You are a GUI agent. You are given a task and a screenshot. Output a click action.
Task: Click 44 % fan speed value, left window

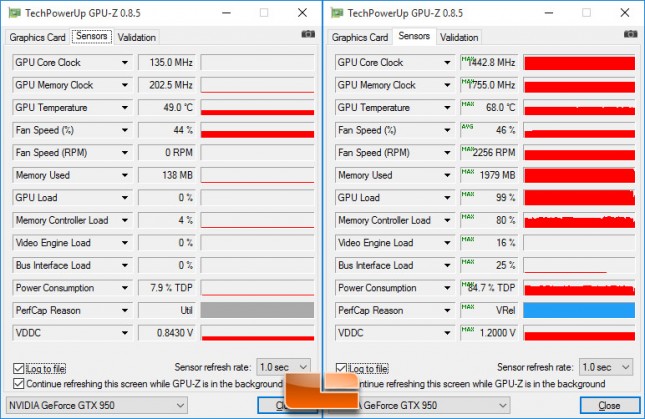point(167,130)
